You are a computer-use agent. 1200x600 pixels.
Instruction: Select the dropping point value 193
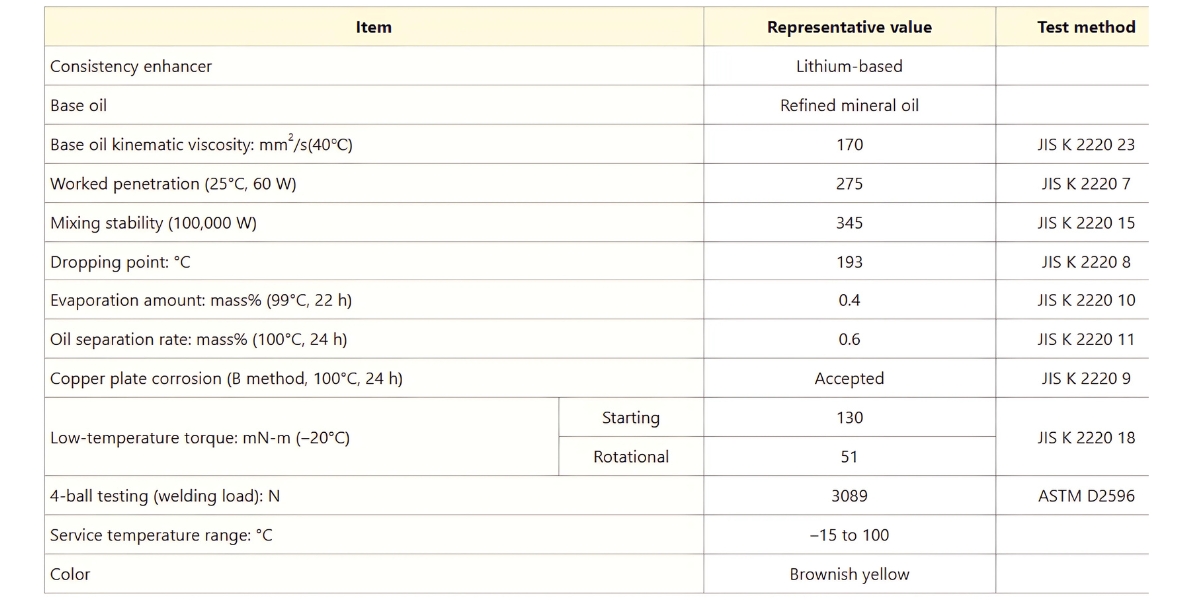[x=849, y=262]
